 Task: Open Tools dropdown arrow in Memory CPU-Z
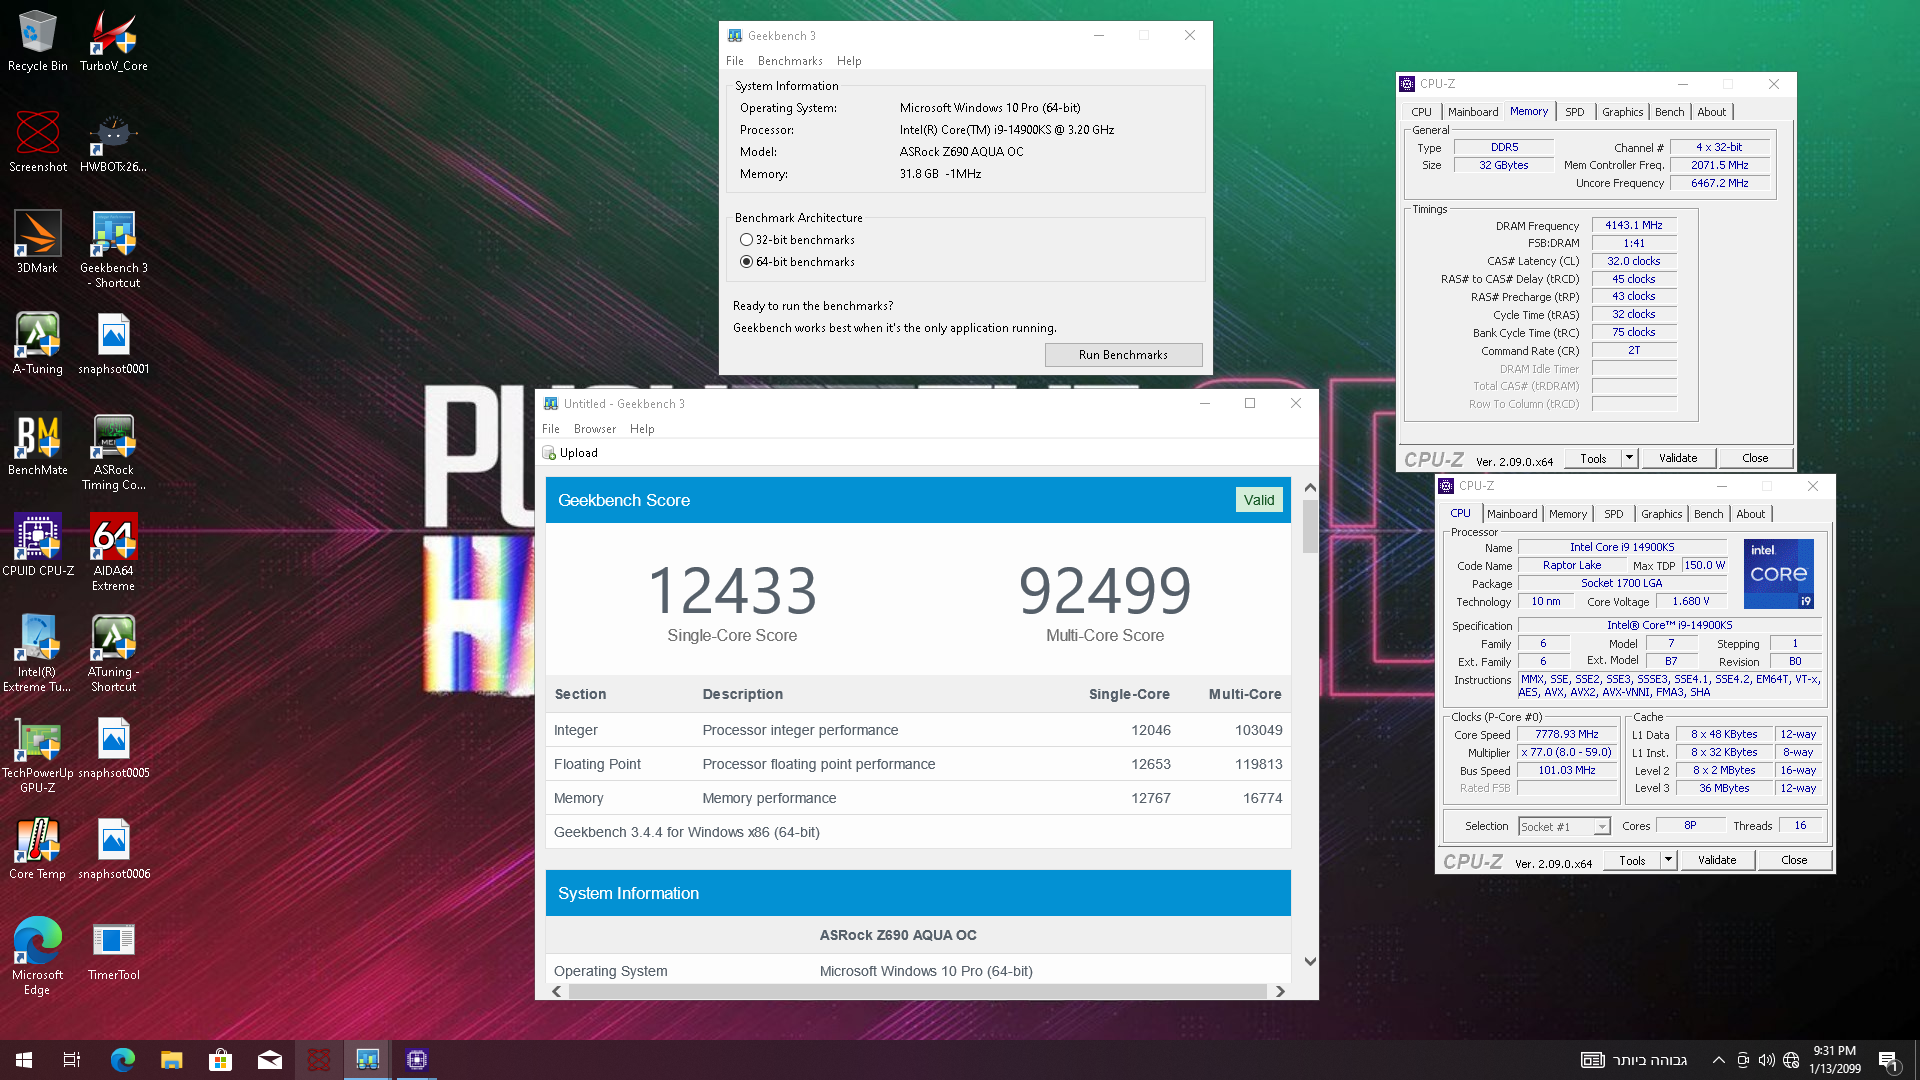click(x=1629, y=458)
